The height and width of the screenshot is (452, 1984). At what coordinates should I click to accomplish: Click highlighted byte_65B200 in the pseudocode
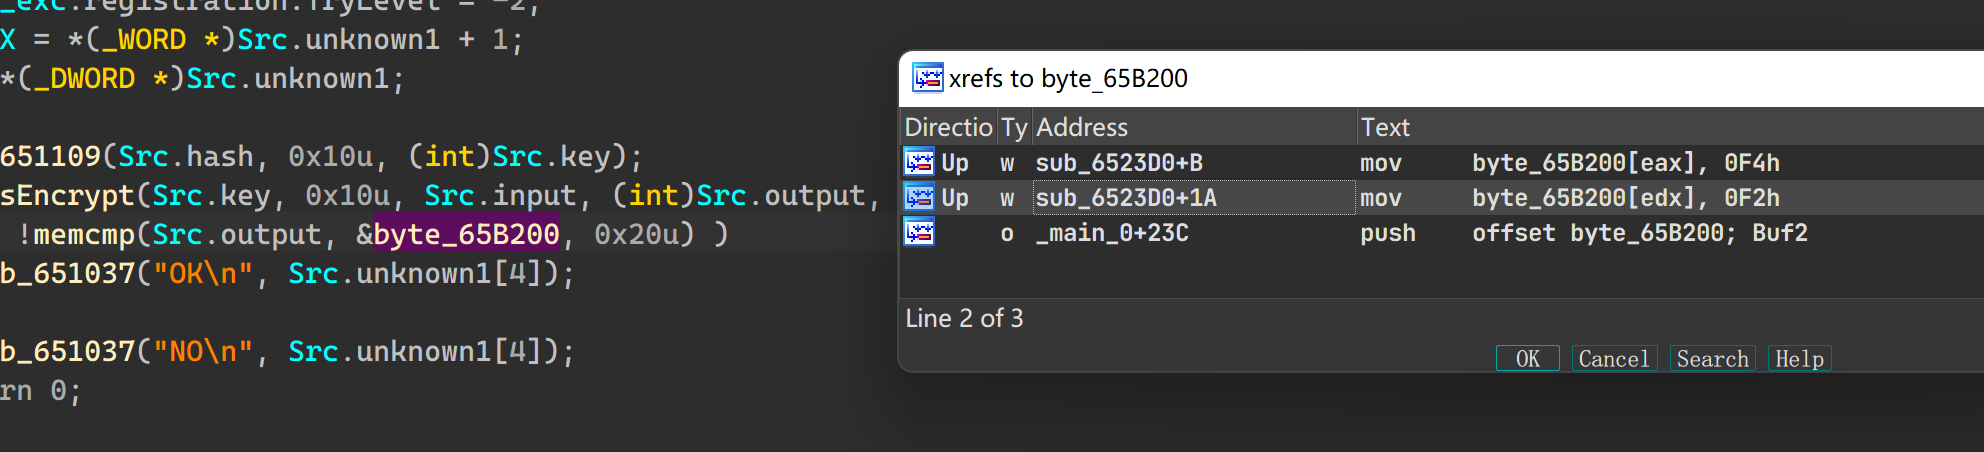point(466,234)
